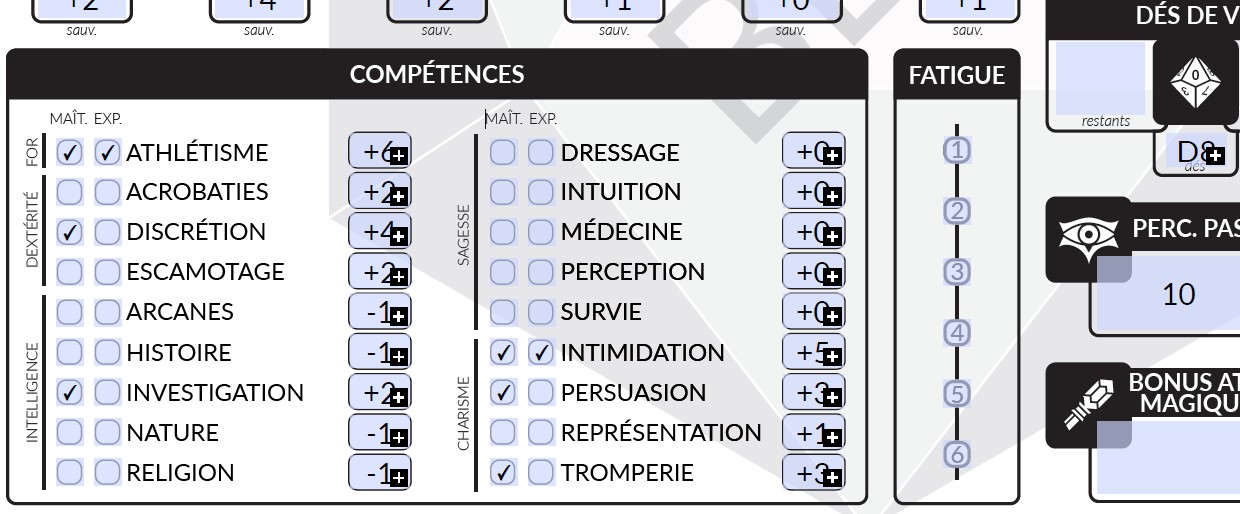This screenshot has width=1240, height=514.
Task: Click the plus icon beside Athlétisme modifier
Action: tap(398, 156)
